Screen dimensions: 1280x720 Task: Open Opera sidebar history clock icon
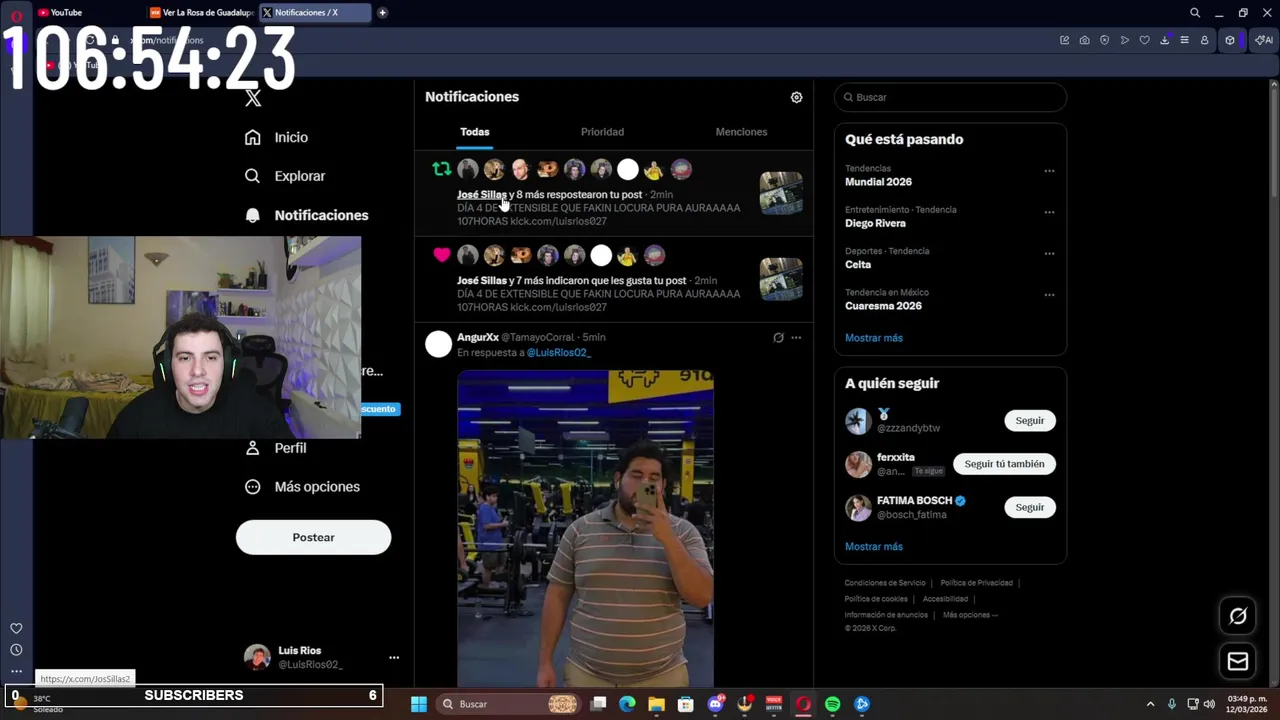(x=16, y=650)
